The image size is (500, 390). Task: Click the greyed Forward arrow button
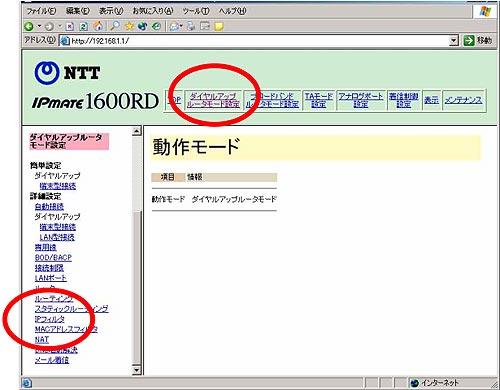point(49,26)
